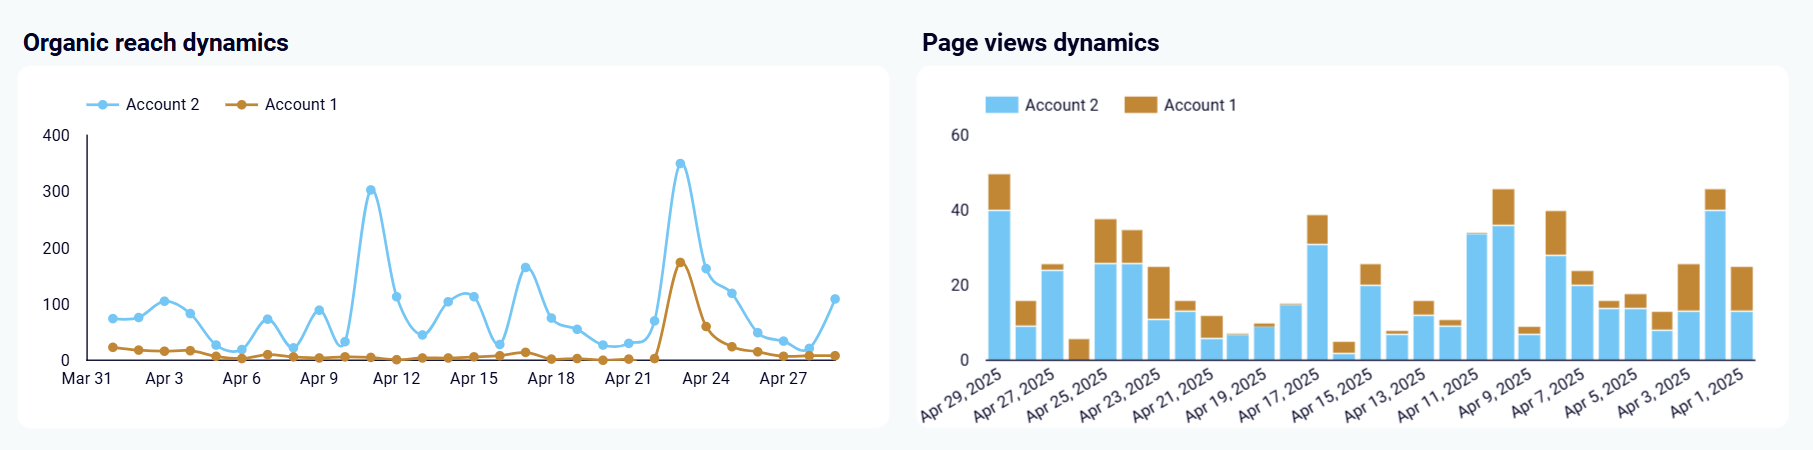Image resolution: width=1813 pixels, height=450 pixels.
Task: Click the Apr 17, 2025 bar's blue segment
Action: [x=1317, y=302]
